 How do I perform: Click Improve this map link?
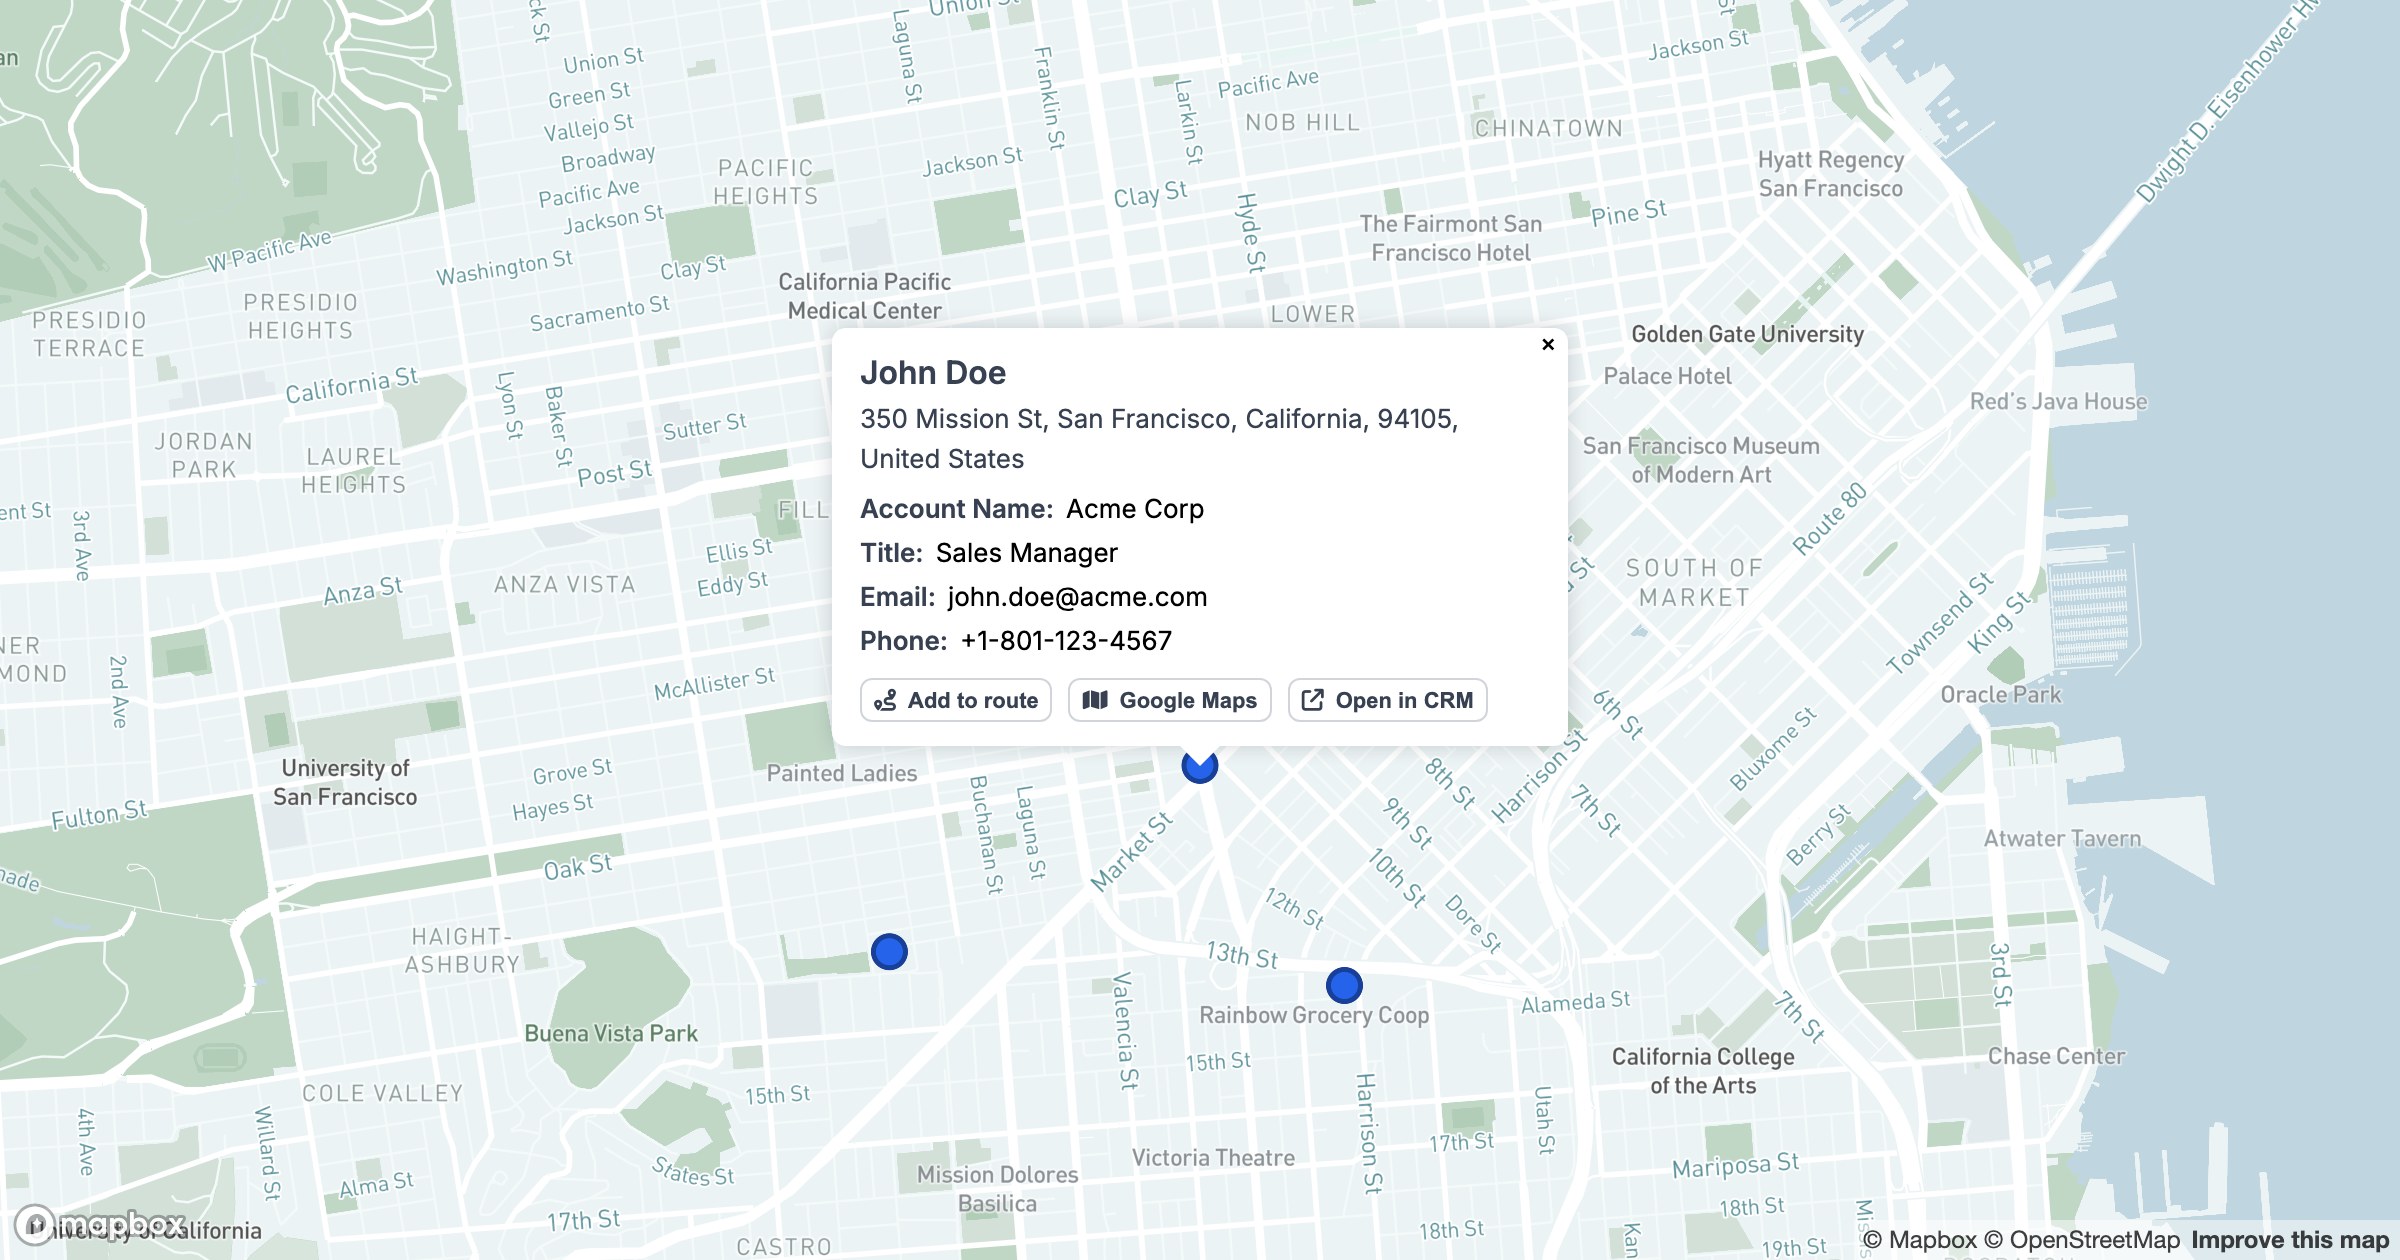tap(2290, 1240)
